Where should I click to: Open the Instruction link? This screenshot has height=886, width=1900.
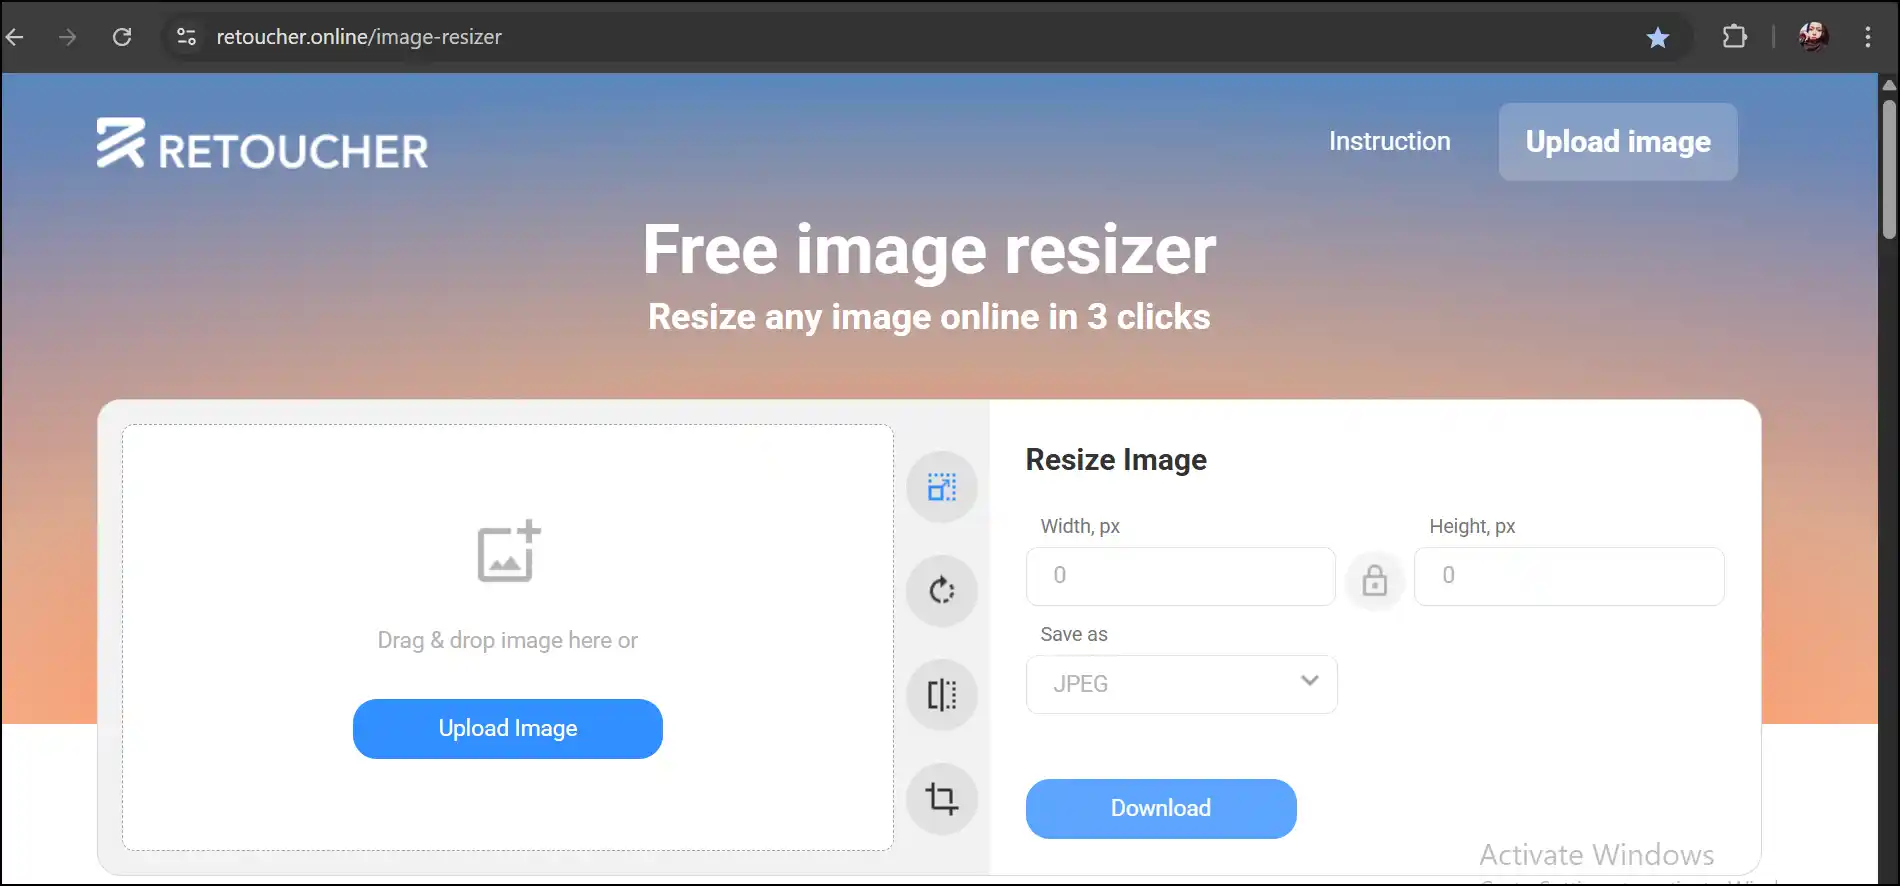point(1389,141)
